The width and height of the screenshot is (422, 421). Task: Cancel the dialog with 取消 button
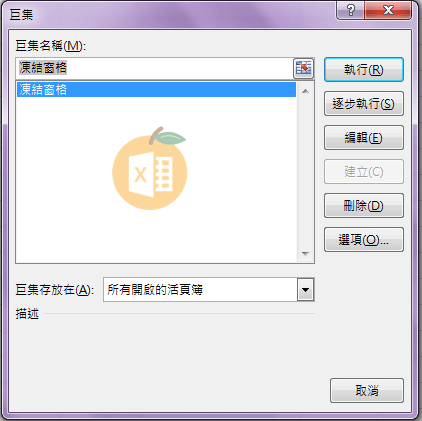tap(367, 390)
